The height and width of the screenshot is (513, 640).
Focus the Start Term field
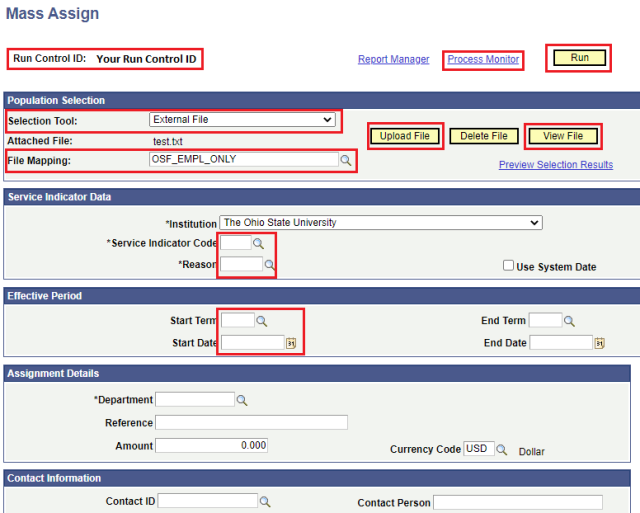pos(238,320)
